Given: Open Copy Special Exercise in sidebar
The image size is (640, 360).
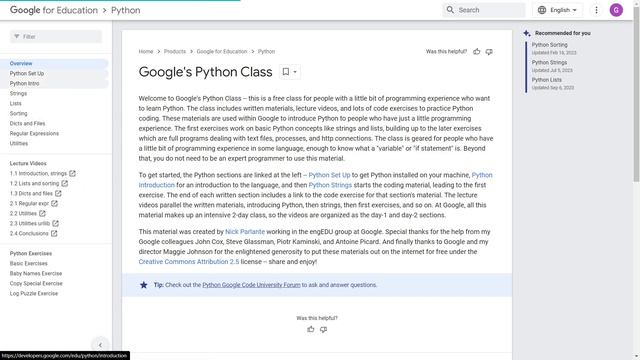Looking at the screenshot, I should (36, 283).
